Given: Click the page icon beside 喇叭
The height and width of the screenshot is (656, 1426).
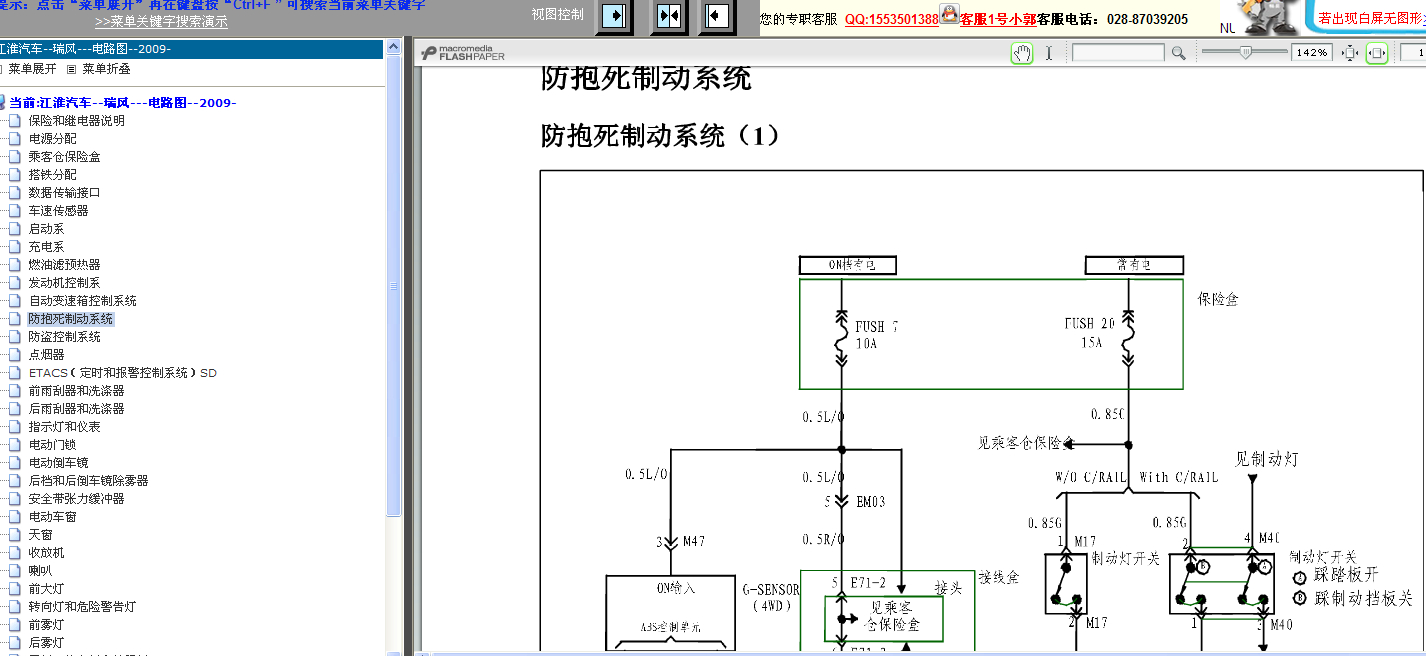Looking at the screenshot, I should pos(14,570).
